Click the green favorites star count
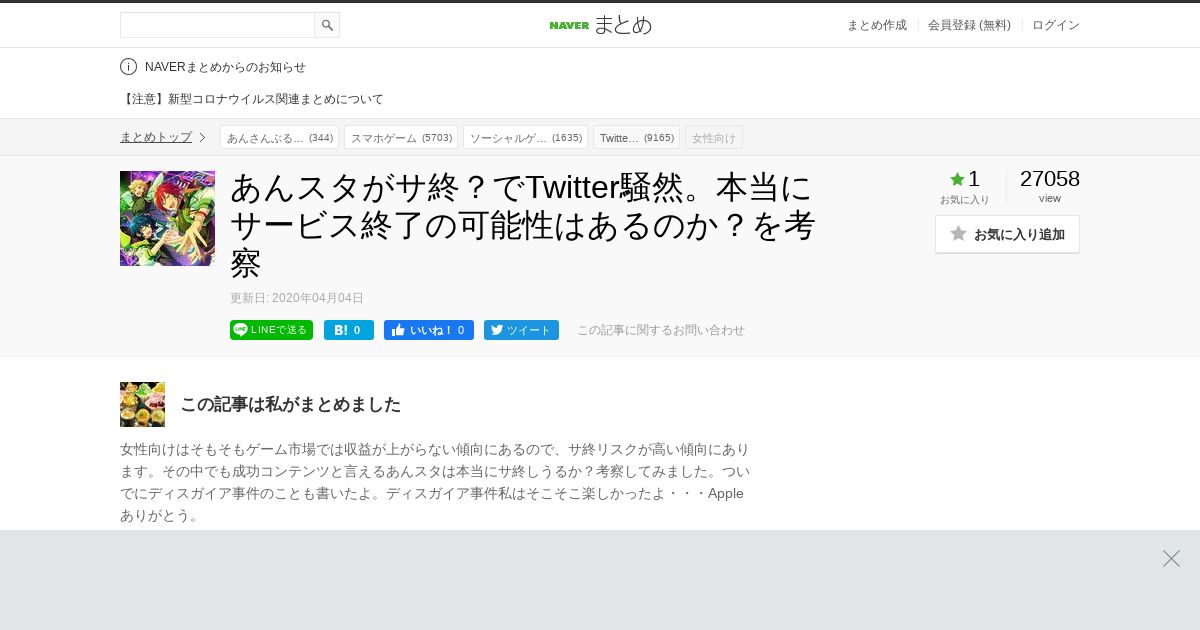 coord(965,179)
